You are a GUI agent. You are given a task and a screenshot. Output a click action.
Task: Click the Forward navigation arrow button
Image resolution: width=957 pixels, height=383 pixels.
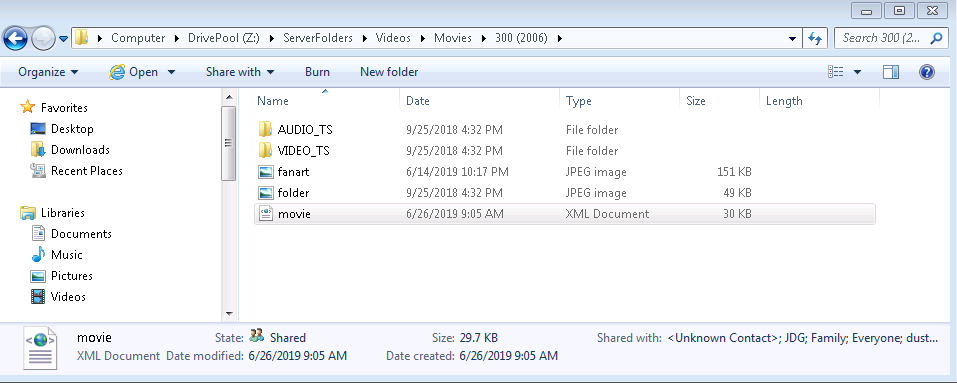coord(43,38)
